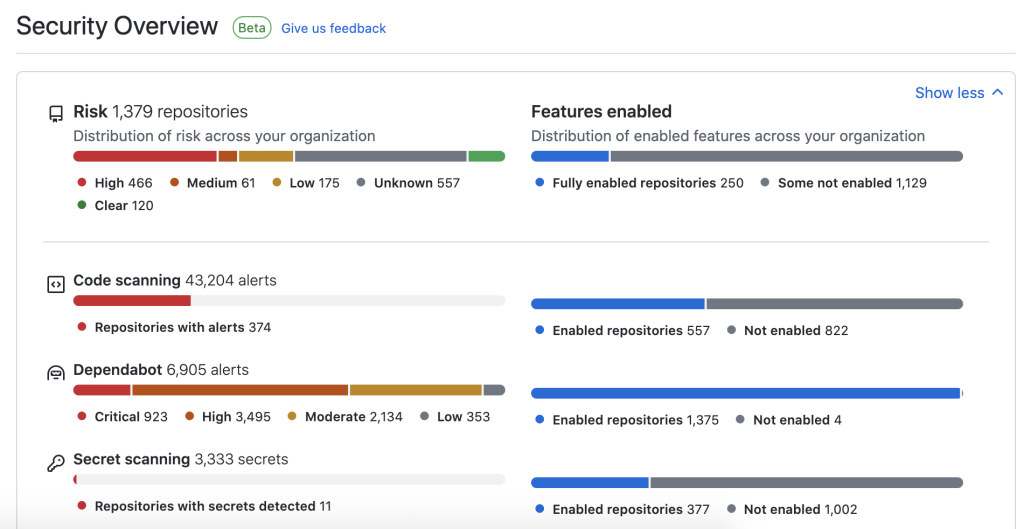This screenshot has width=1024, height=529.
Task: Select Repositories with alerts 374
Action: coord(182,327)
